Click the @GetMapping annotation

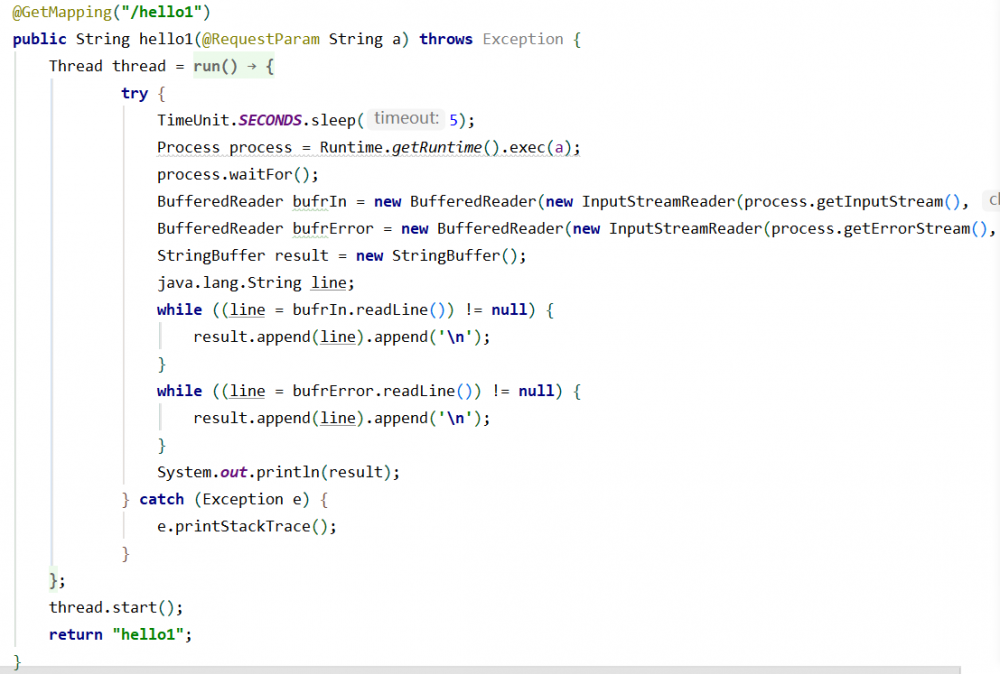click(x=62, y=12)
